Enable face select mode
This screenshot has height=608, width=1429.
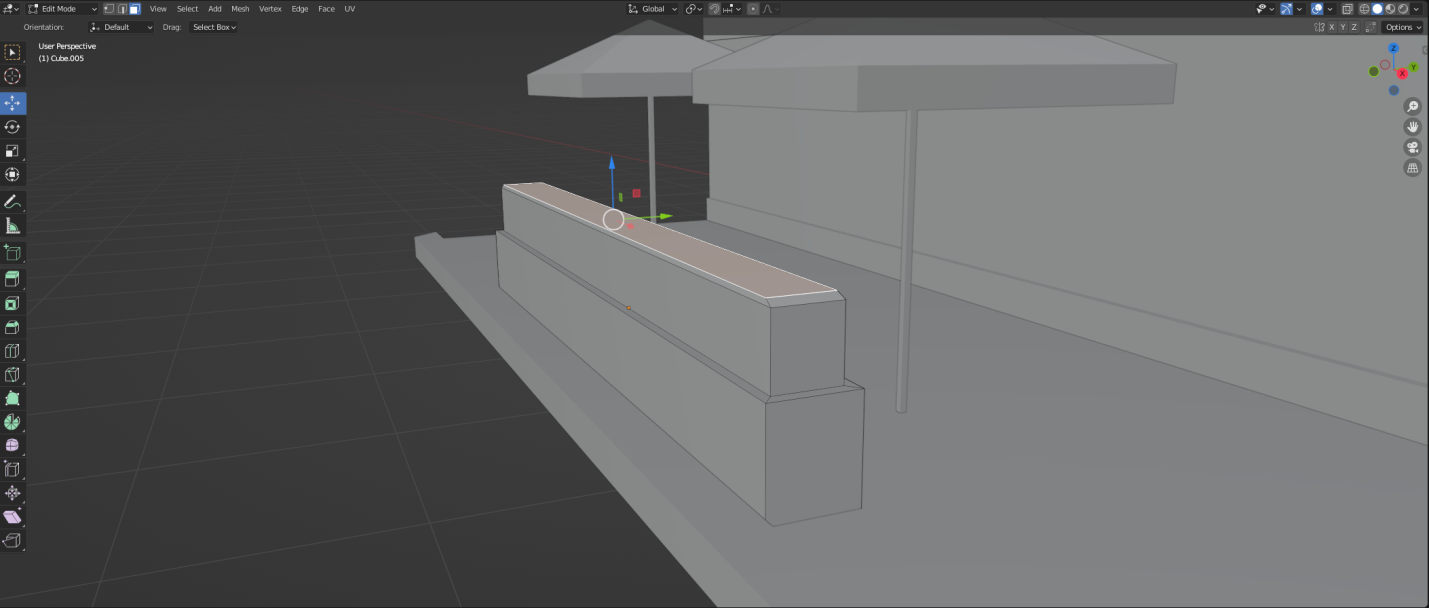[x=135, y=9]
